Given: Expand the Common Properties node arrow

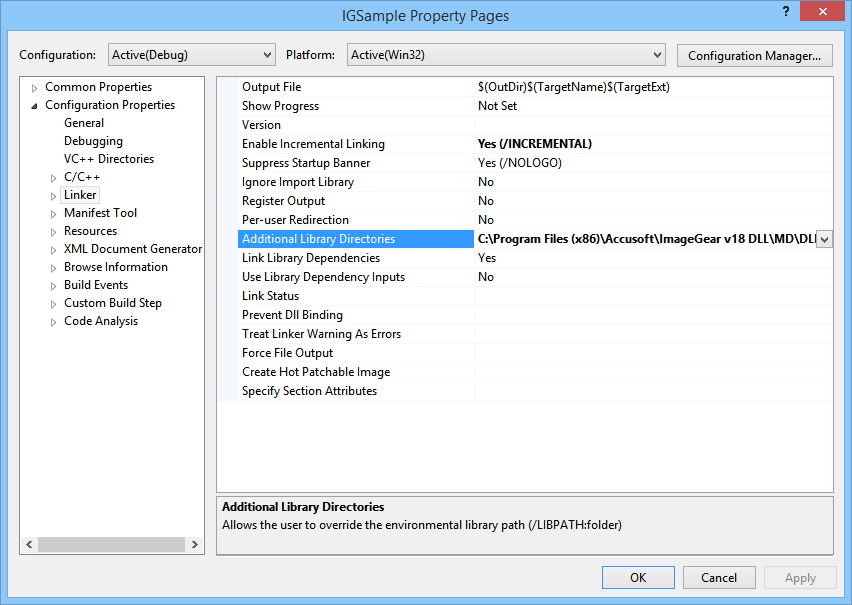Looking at the screenshot, I should (35, 88).
